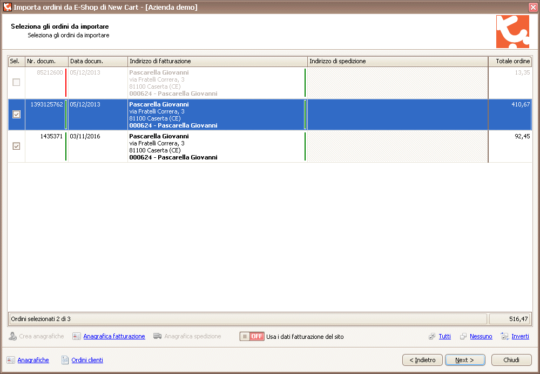Click the Anagrafiche icon in footer
The width and height of the screenshot is (540, 374).
11,360
